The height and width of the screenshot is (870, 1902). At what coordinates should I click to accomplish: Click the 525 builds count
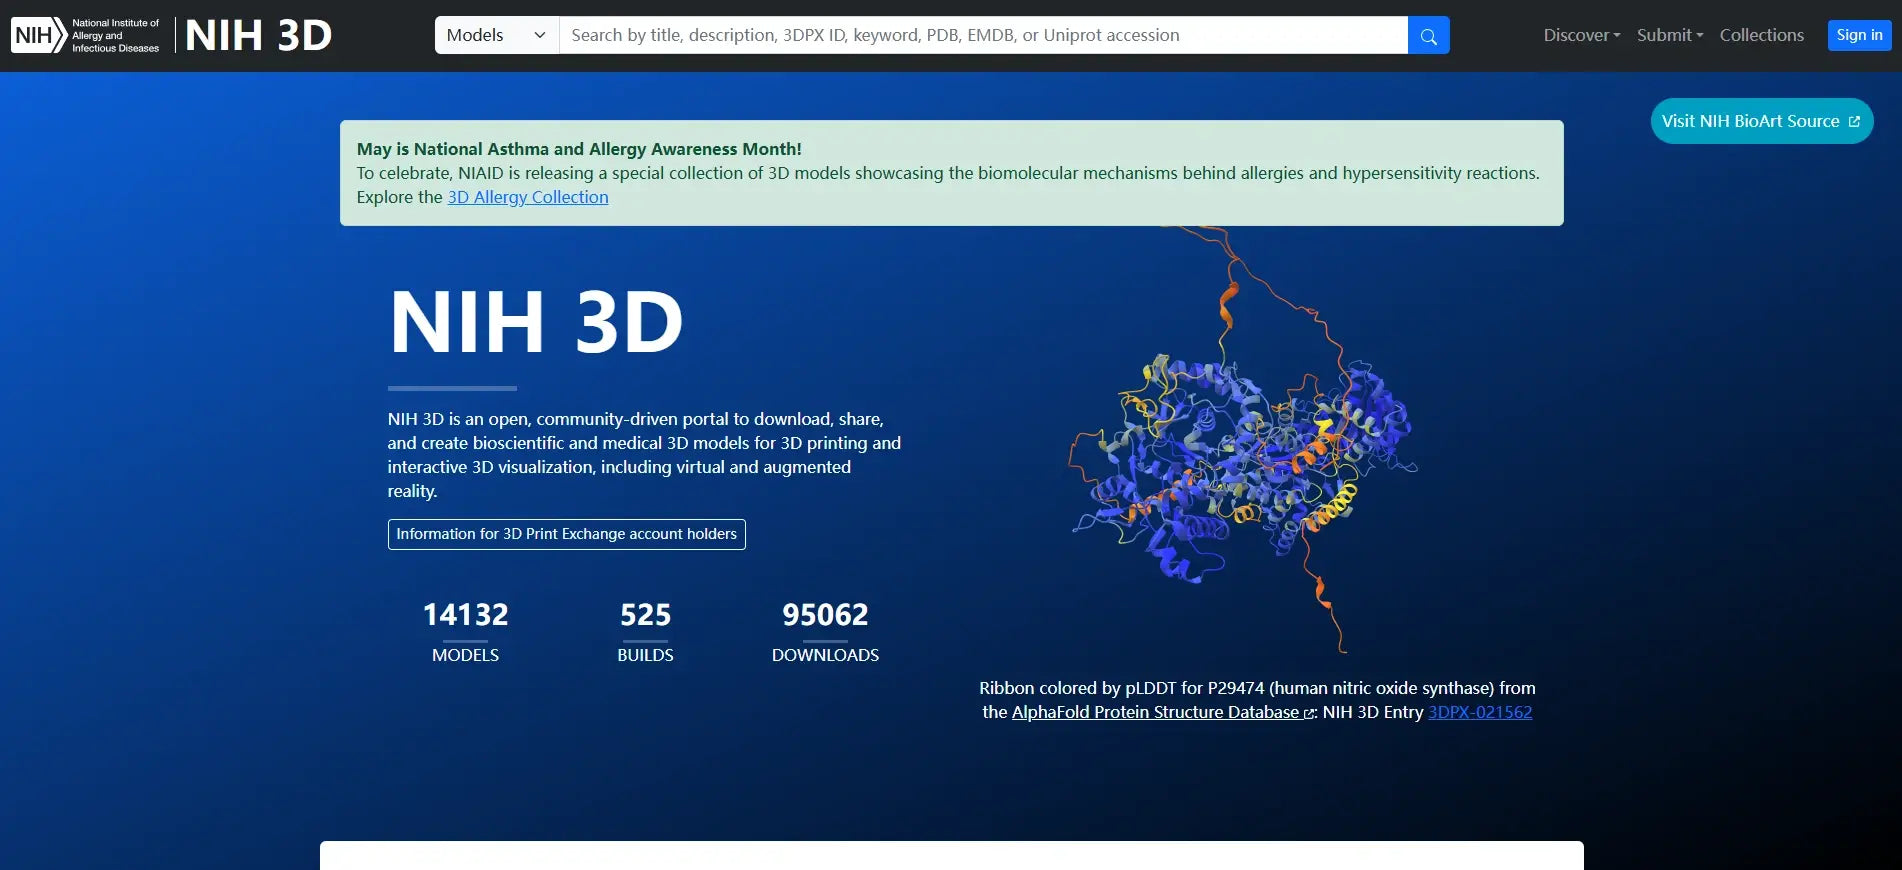pos(645,614)
